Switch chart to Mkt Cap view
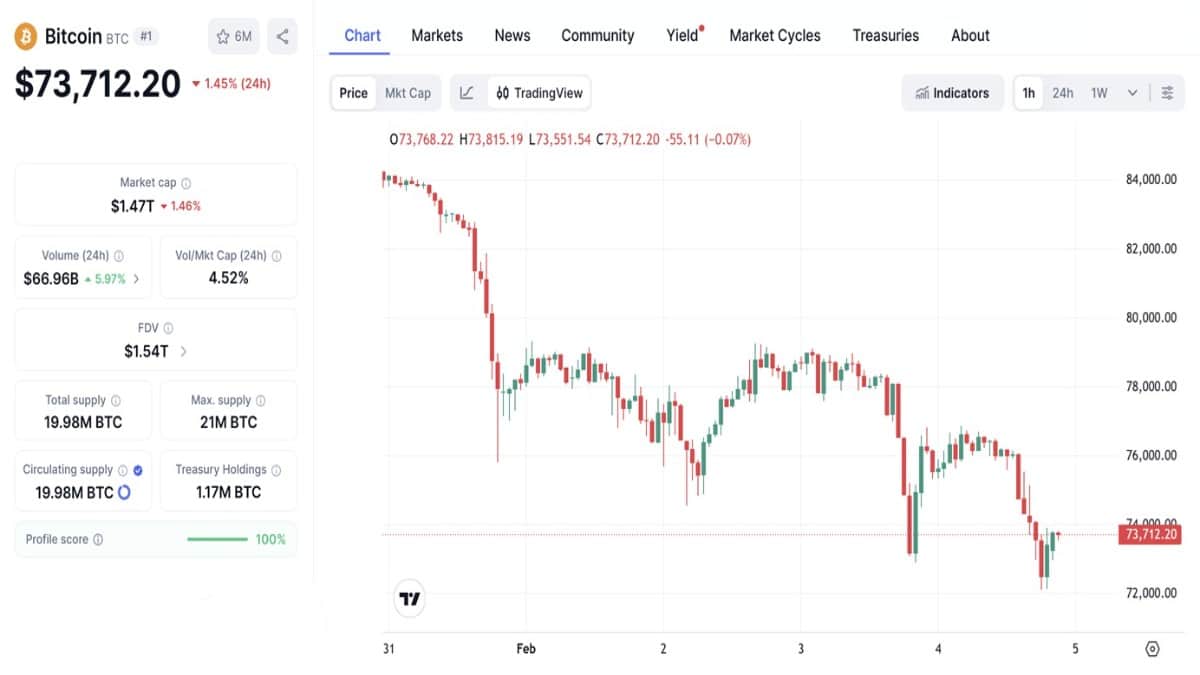Viewport: 1200px width, 675px height. 408,92
